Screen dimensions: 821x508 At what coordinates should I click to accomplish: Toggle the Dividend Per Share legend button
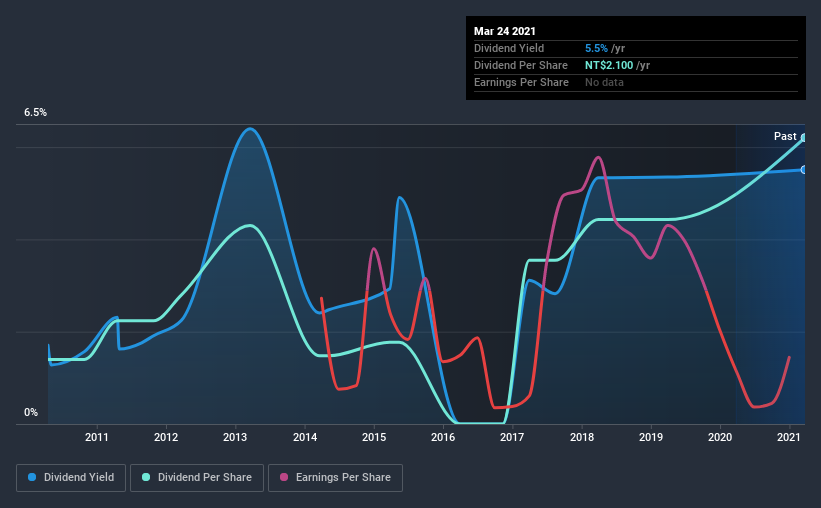coord(197,478)
